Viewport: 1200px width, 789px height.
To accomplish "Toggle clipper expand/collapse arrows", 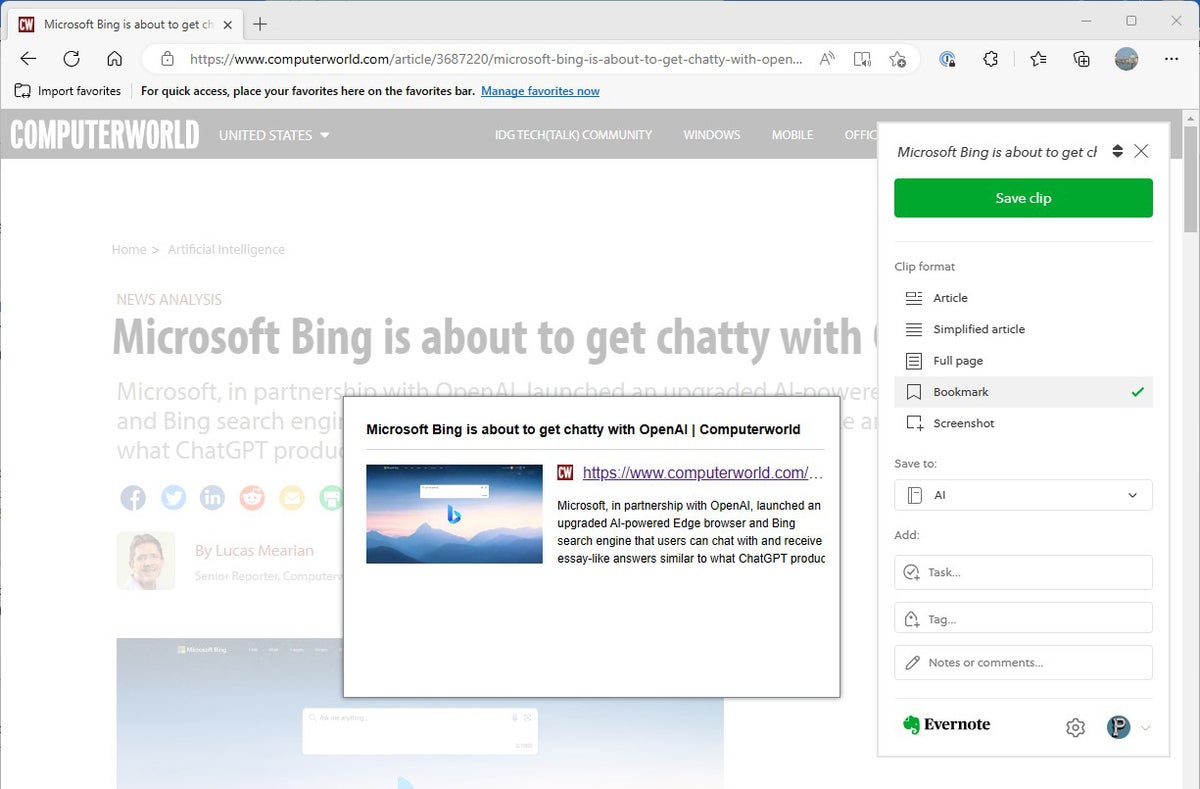I will (1117, 152).
